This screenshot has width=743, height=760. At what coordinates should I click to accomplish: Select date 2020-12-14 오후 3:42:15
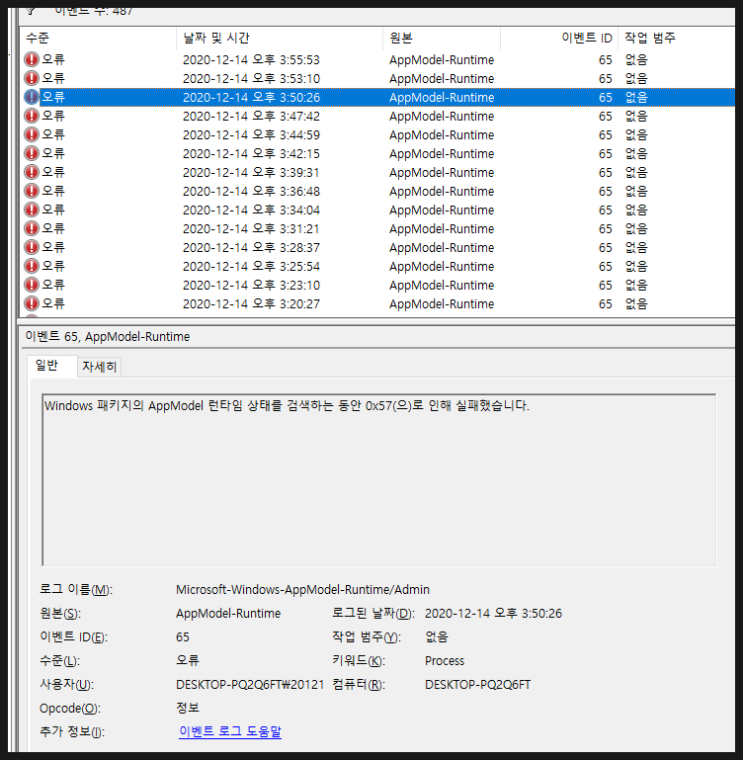click(x=251, y=154)
